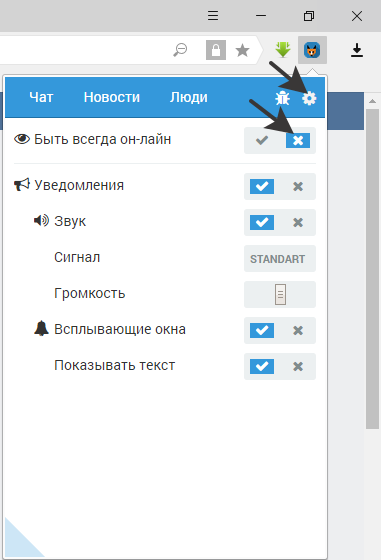Click the Звук label

70,221
